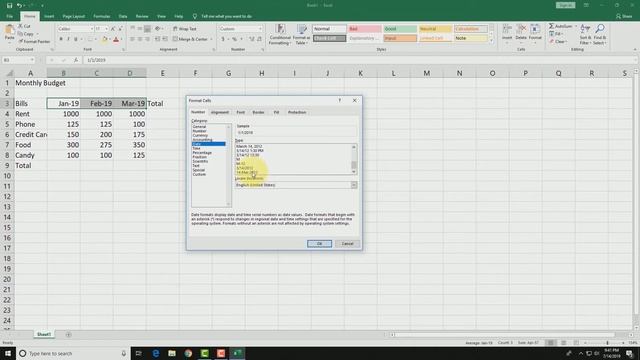Click the Undo arrow in the title bar
Viewport: 640px width, 360px height.
tap(19, 6)
